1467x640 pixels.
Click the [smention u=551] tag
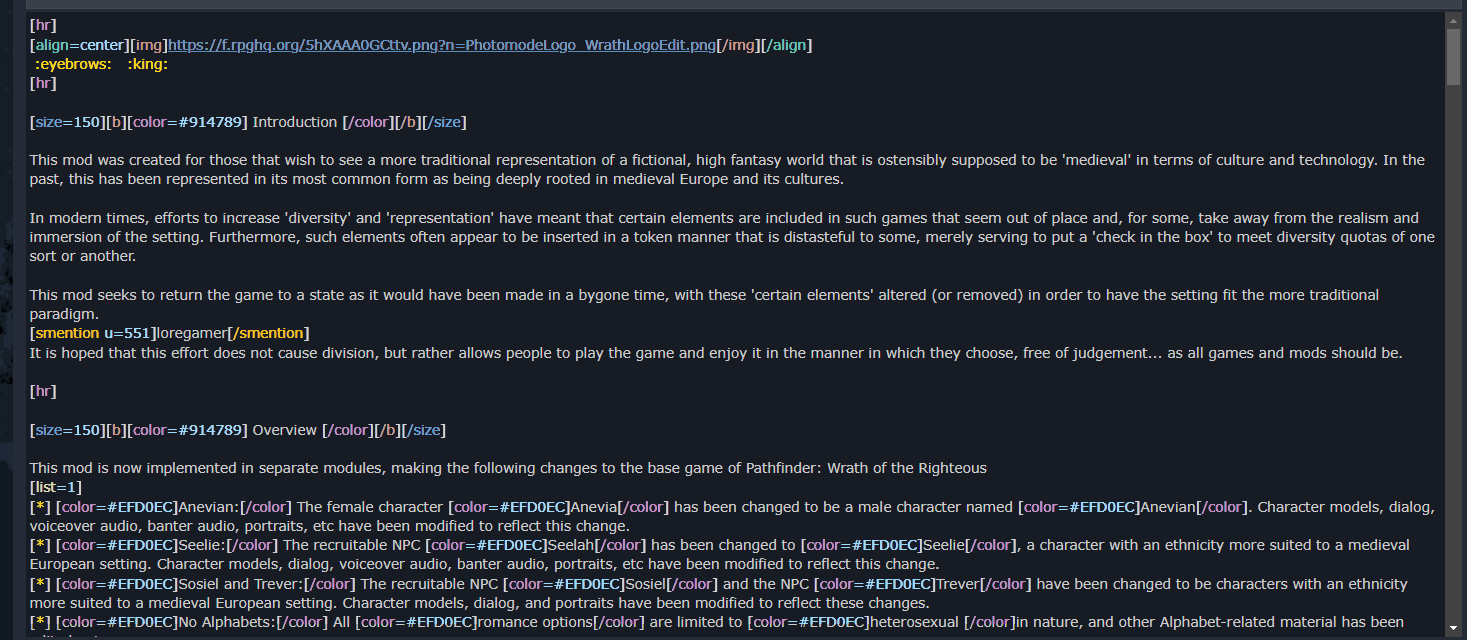(93, 333)
